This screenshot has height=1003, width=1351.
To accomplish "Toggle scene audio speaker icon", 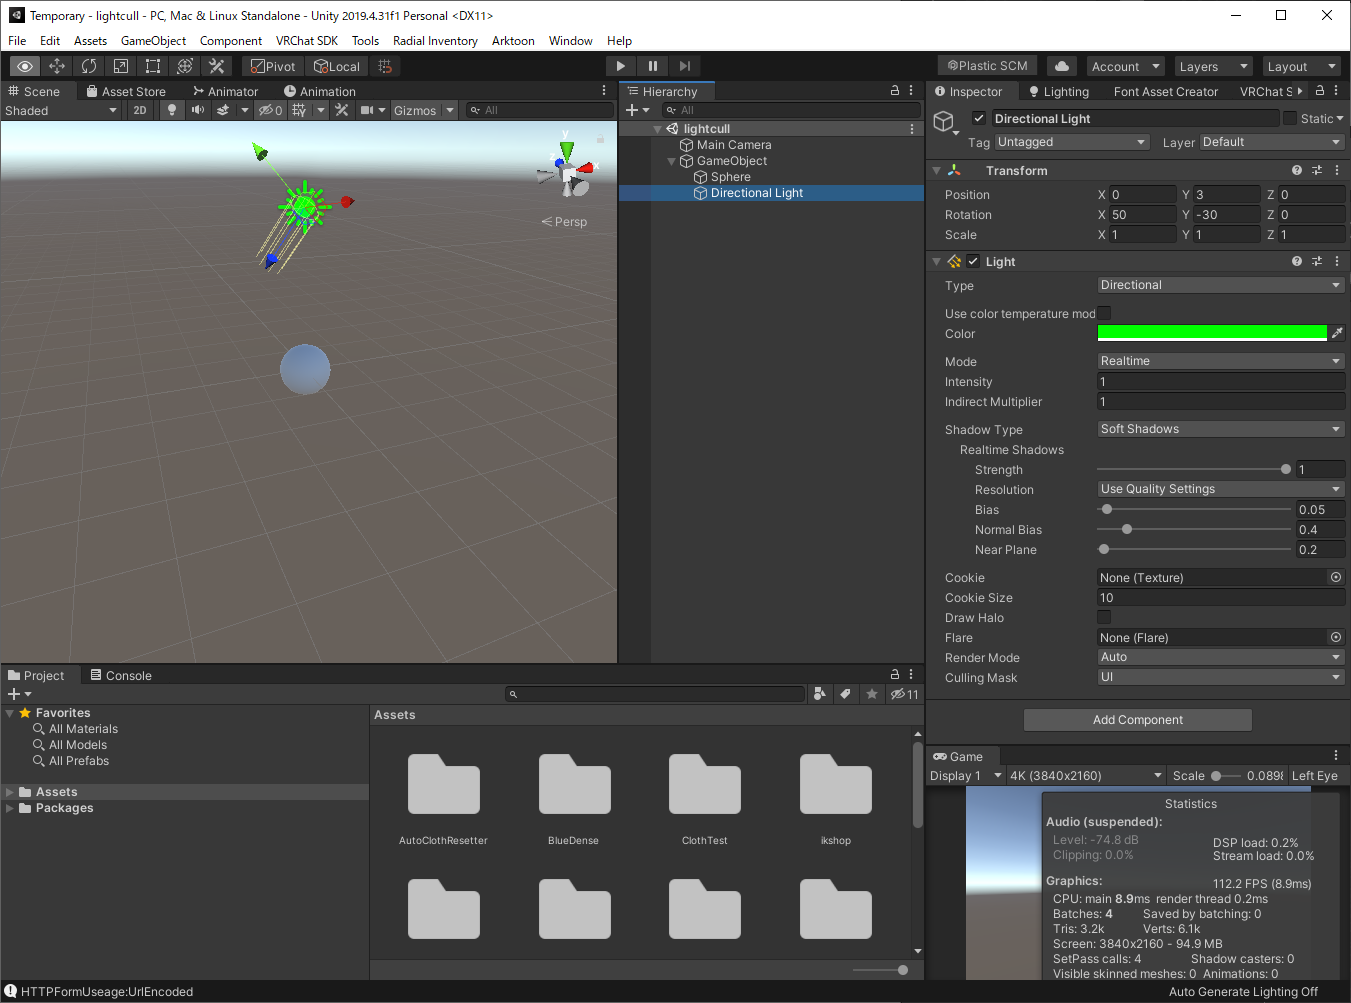I will 198,110.
